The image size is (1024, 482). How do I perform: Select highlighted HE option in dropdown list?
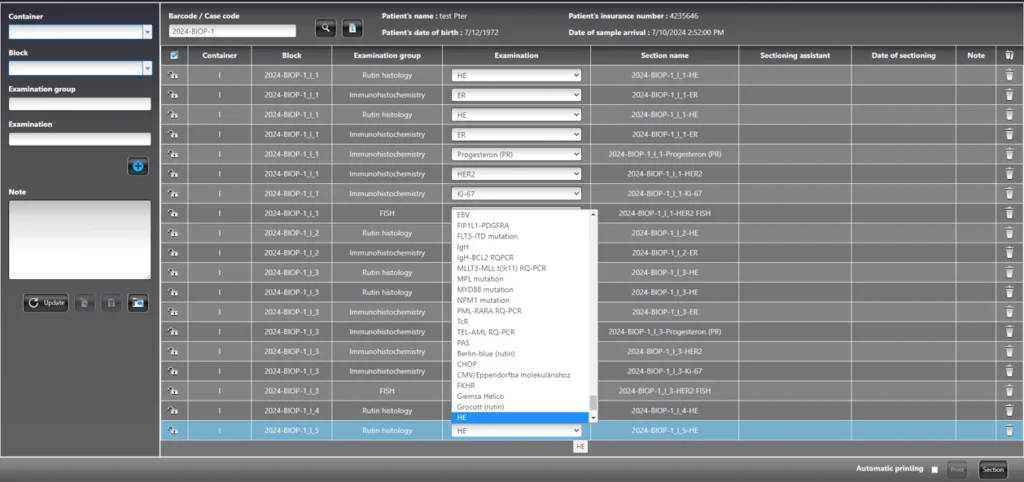[x=520, y=417]
